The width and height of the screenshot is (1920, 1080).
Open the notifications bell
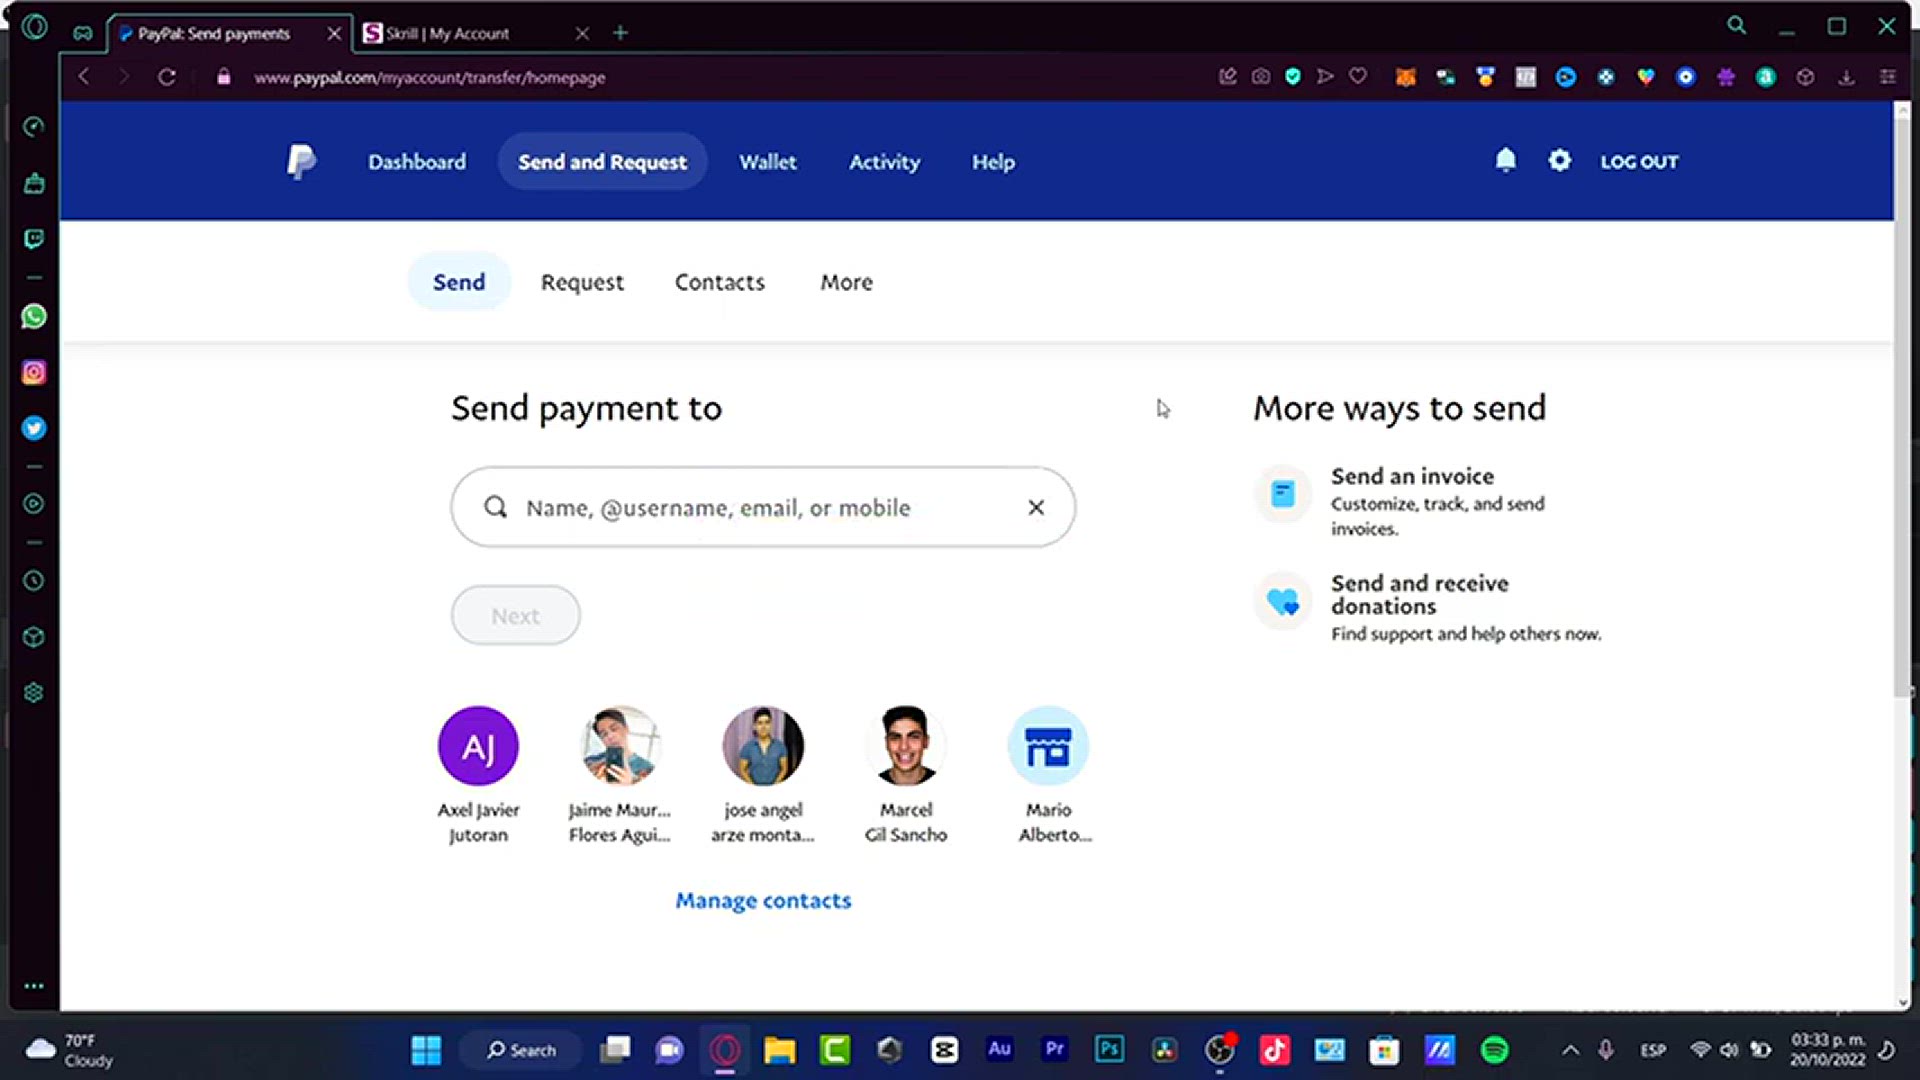1505,160
